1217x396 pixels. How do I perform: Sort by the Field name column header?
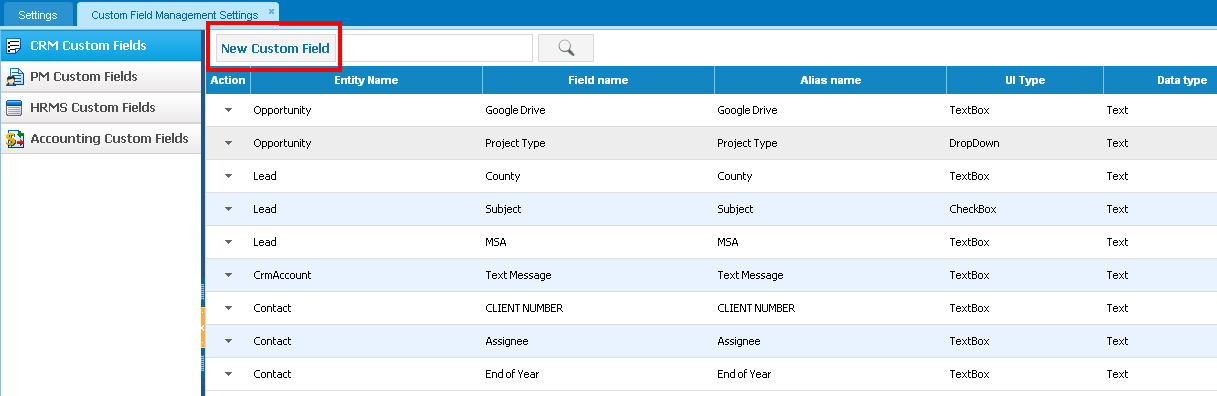pos(598,80)
